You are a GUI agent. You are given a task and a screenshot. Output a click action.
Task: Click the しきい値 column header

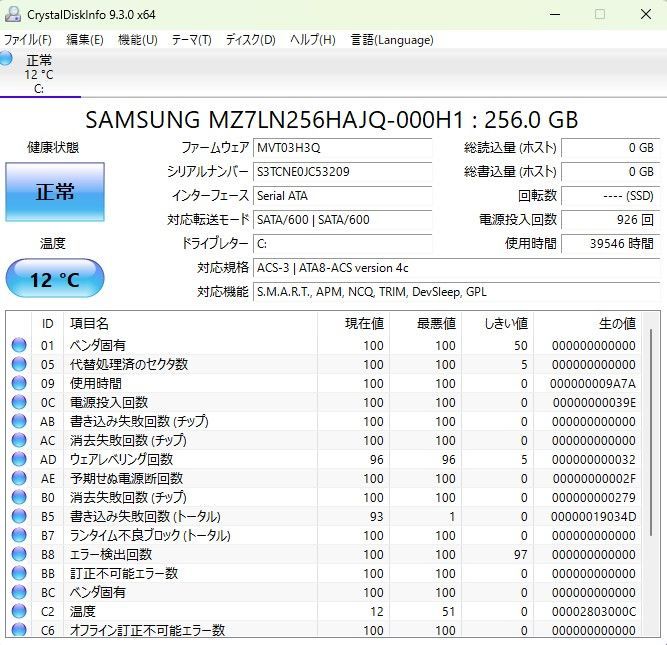(497, 324)
